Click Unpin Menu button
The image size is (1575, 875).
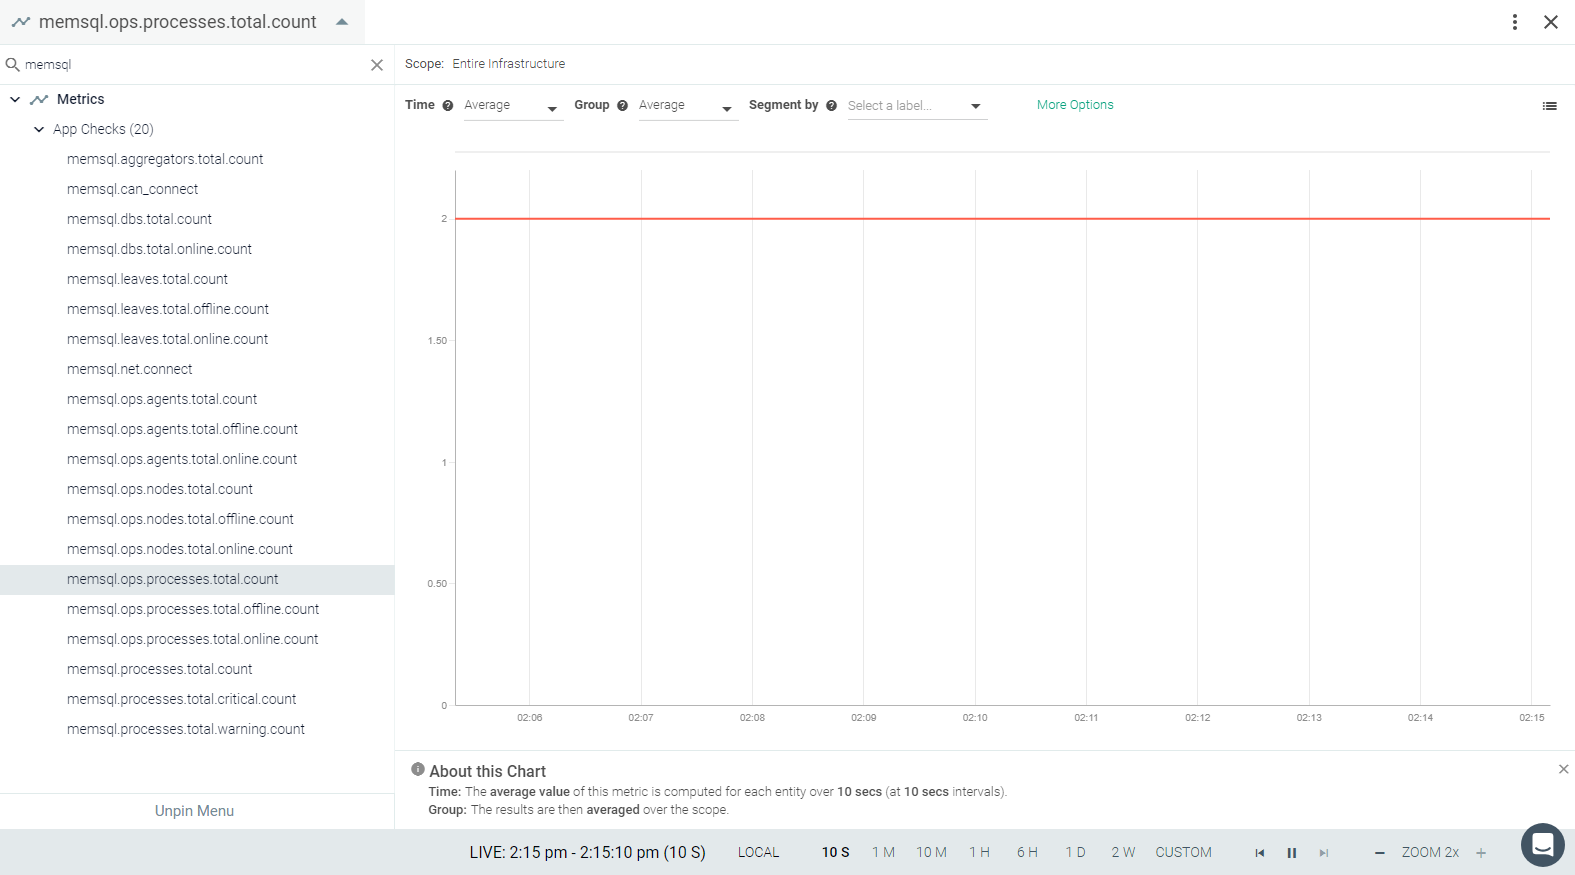(x=195, y=811)
